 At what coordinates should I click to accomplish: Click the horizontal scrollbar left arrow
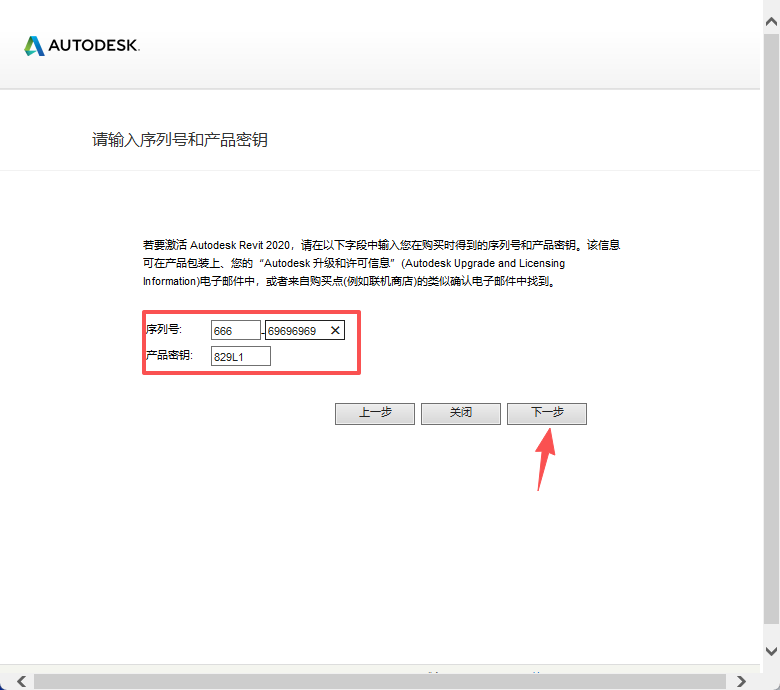21,681
